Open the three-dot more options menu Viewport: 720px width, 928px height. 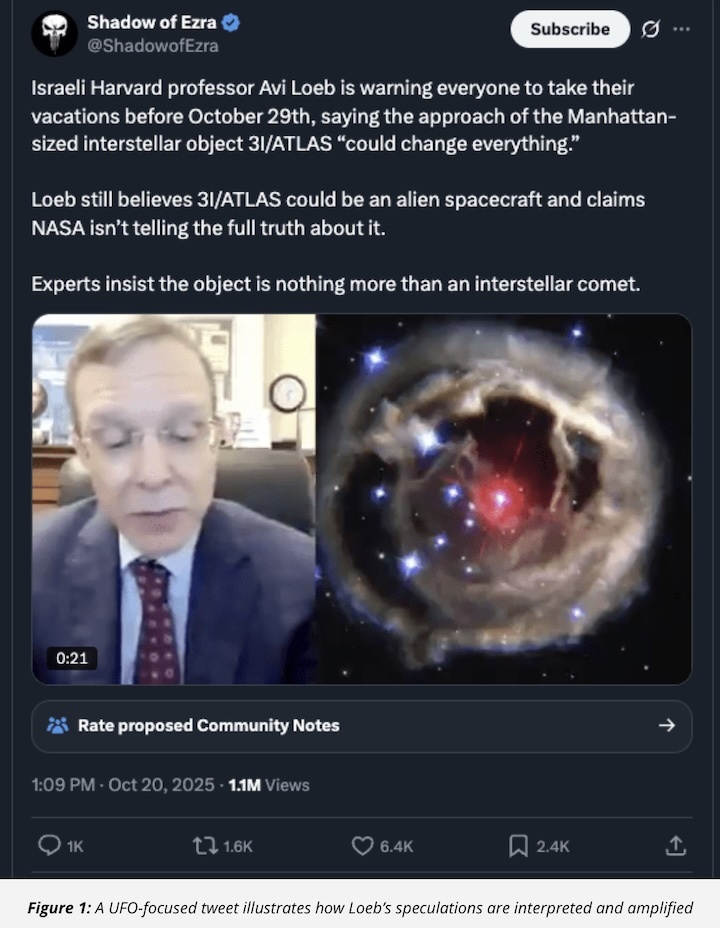pos(682,29)
